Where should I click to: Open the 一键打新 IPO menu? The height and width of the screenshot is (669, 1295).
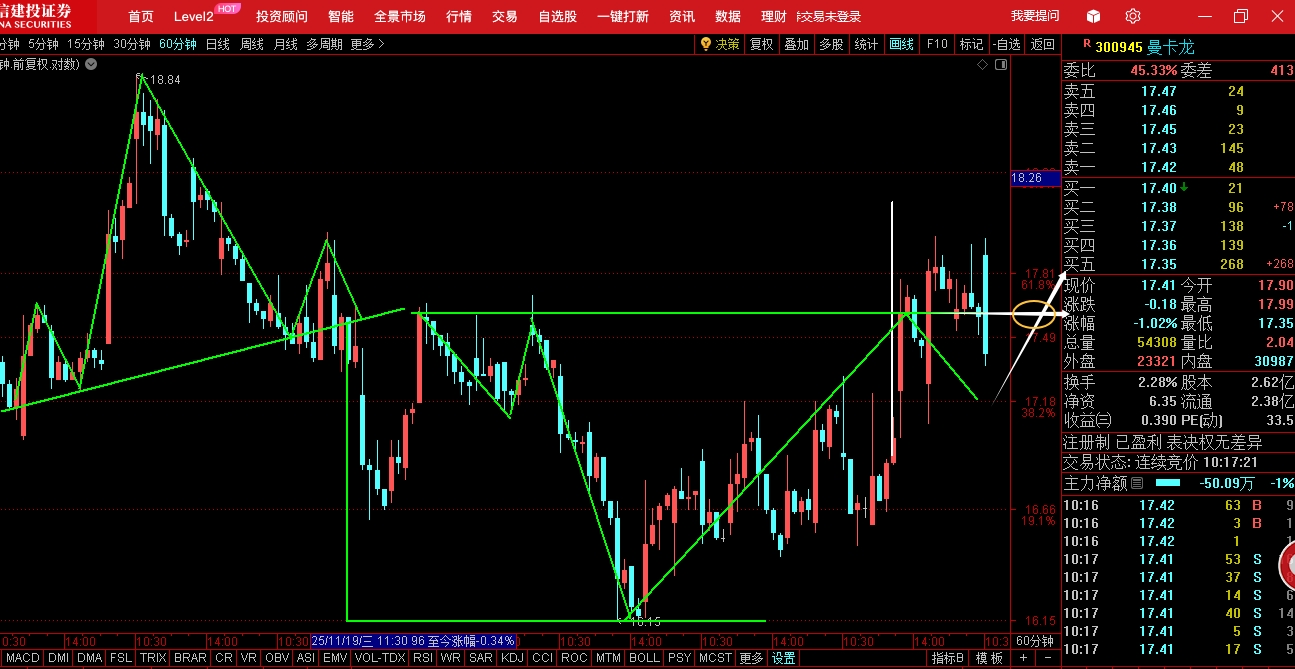(x=622, y=16)
